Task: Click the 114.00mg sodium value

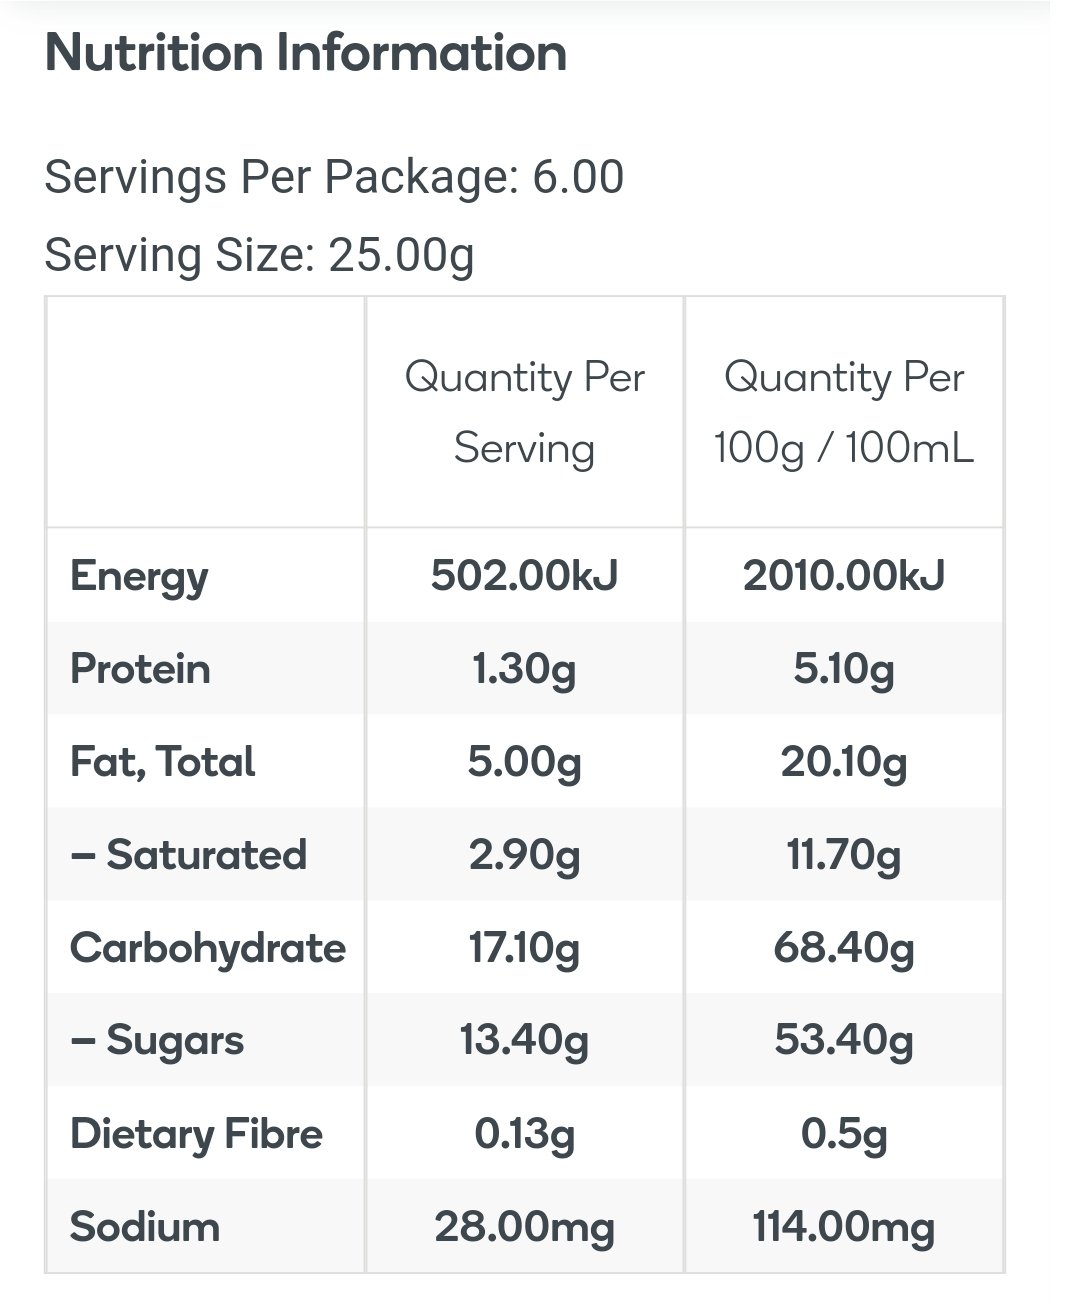Action: click(x=843, y=1227)
